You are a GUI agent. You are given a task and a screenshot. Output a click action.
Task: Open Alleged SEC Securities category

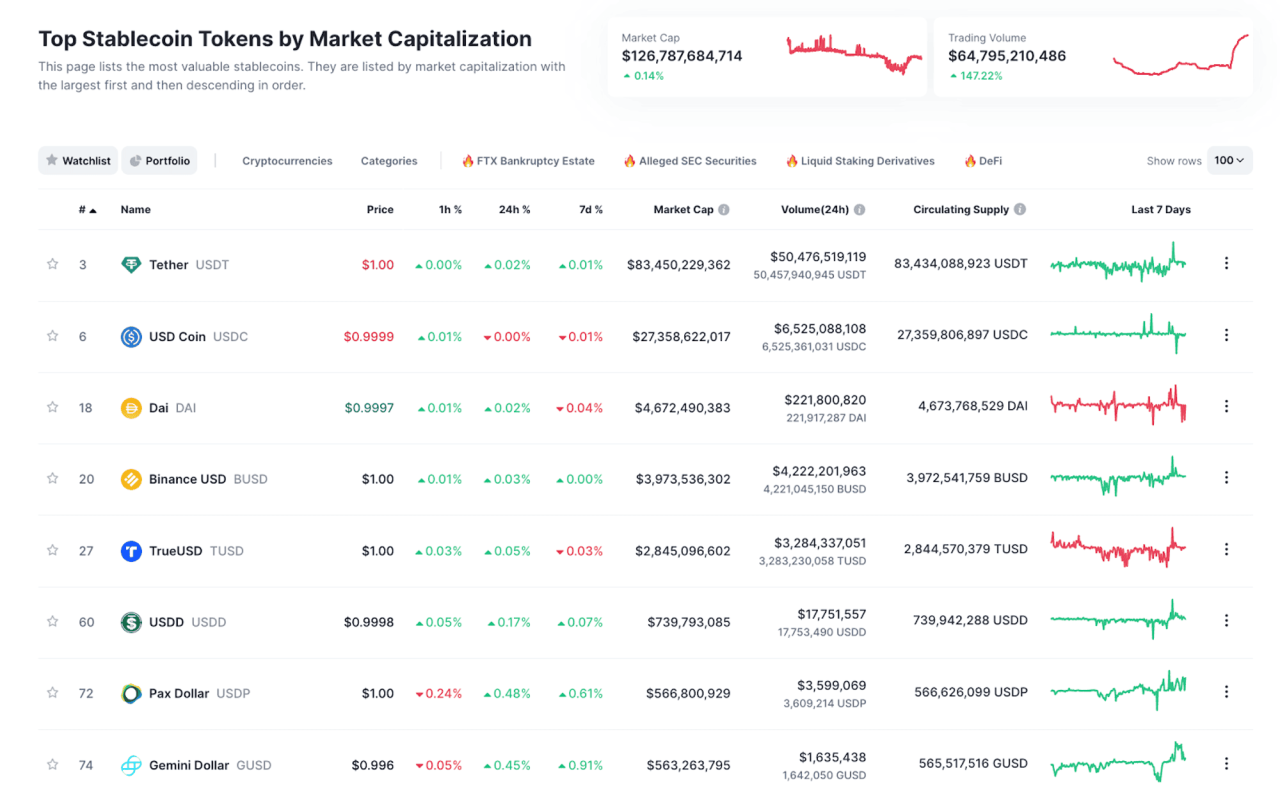[690, 161]
